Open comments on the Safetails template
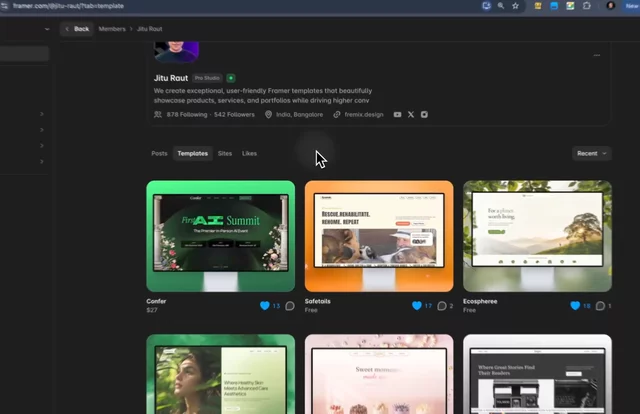This screenshot has height=414, width=640. pyautogui.click(x=442, y=305)
